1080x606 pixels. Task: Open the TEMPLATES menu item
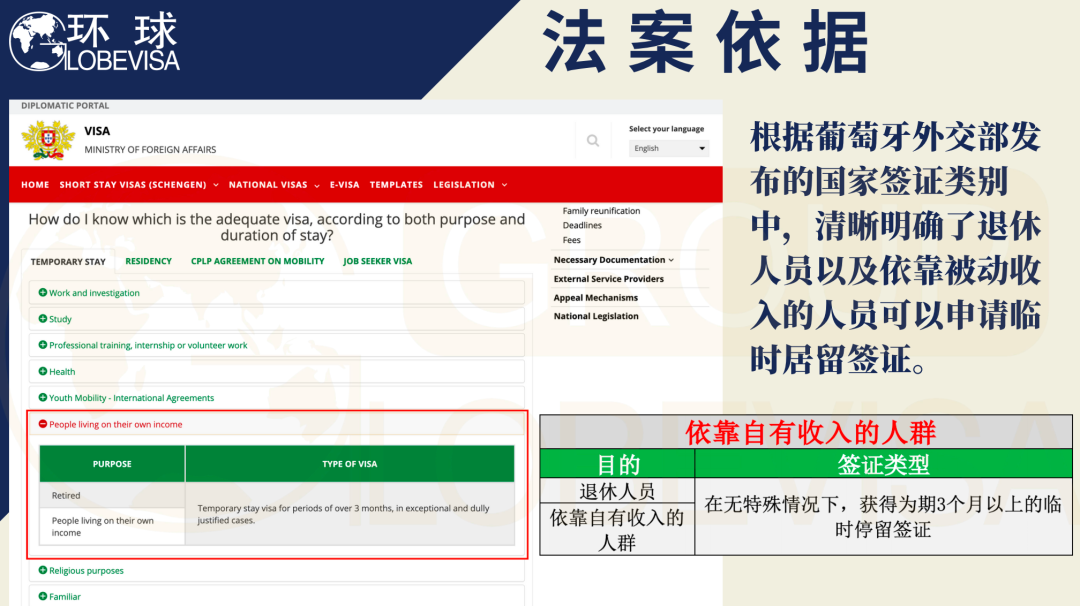pos(396,185)
